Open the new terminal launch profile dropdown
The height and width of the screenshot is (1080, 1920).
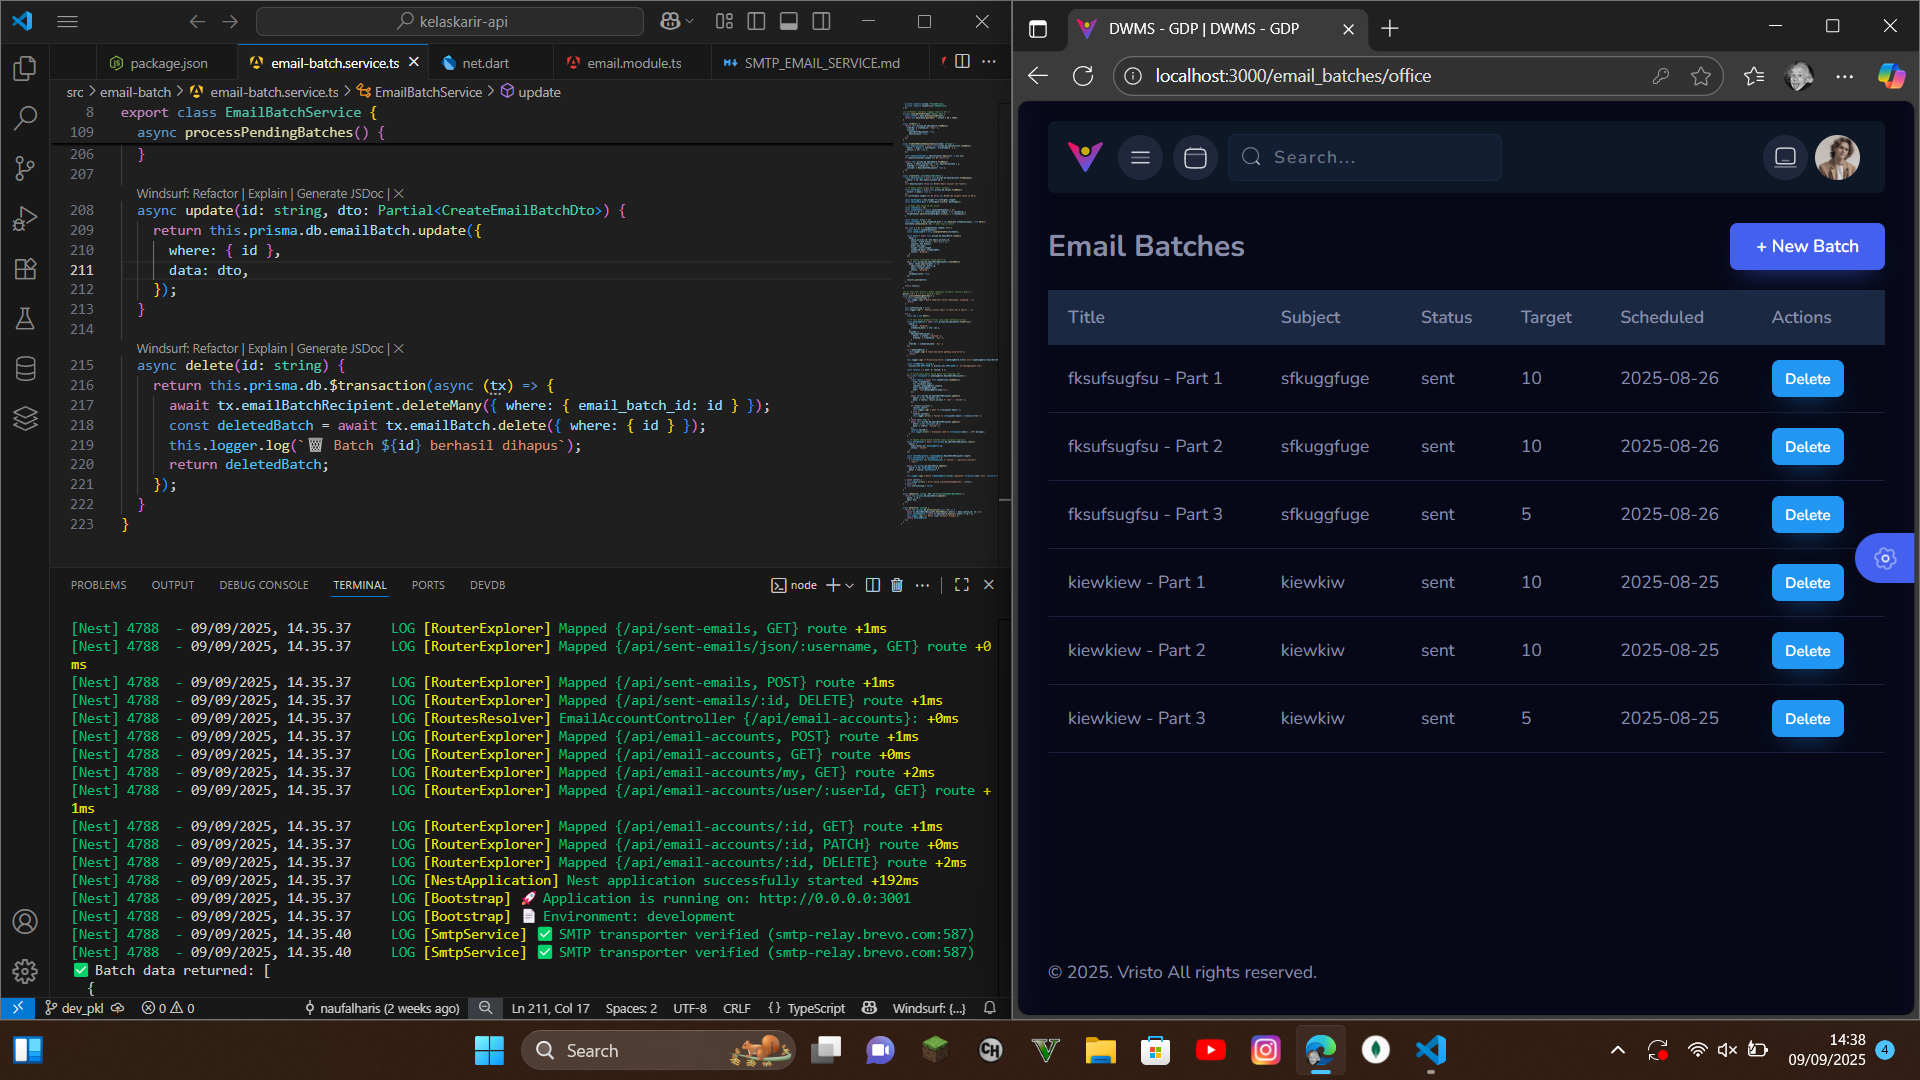(x=850, y=585)
